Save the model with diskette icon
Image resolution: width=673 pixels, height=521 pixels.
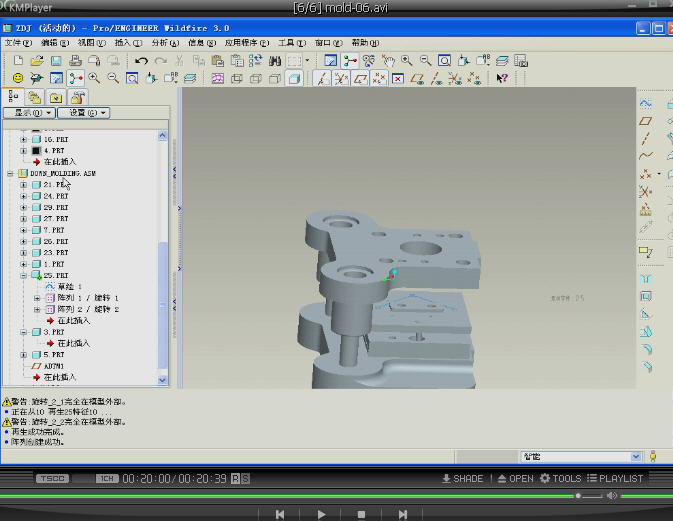tap(56, 61)
